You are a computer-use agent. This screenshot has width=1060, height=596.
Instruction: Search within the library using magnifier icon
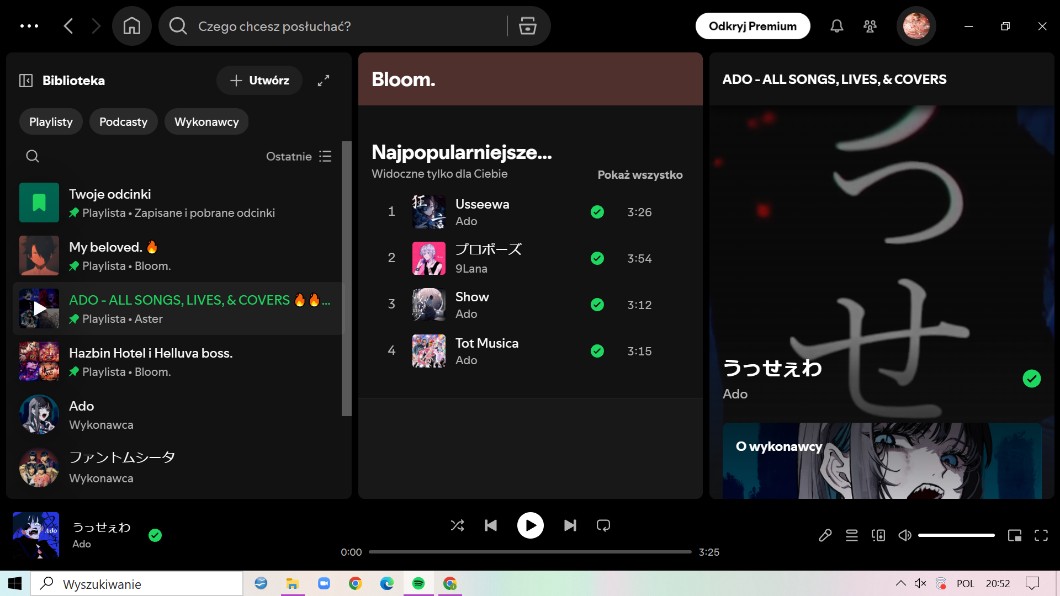[x=33, y=156]
